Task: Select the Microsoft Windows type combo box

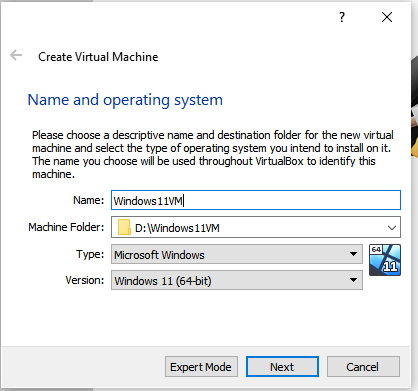Action: point(237,254)
